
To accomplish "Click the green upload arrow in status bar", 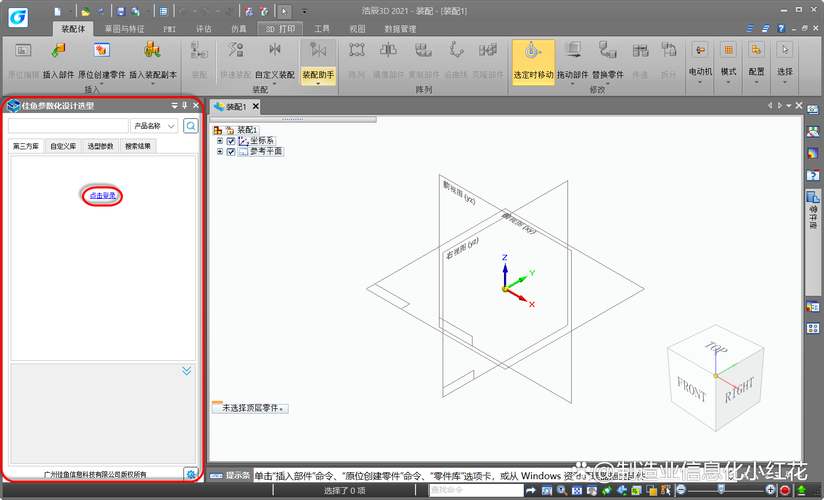I will coord(801,491).
